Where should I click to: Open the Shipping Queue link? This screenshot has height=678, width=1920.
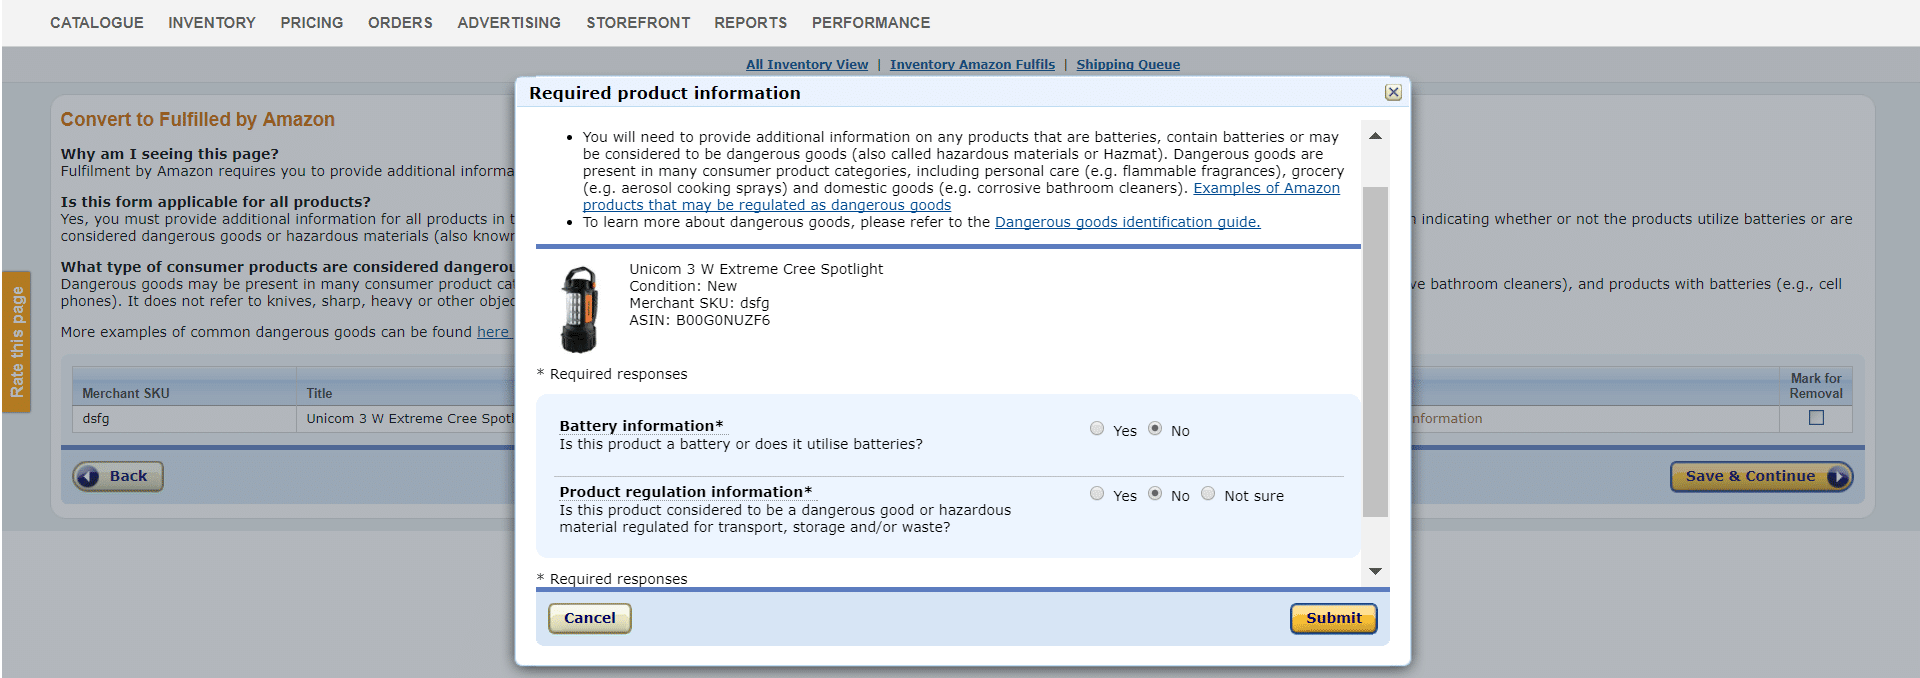coord(1128,64)
